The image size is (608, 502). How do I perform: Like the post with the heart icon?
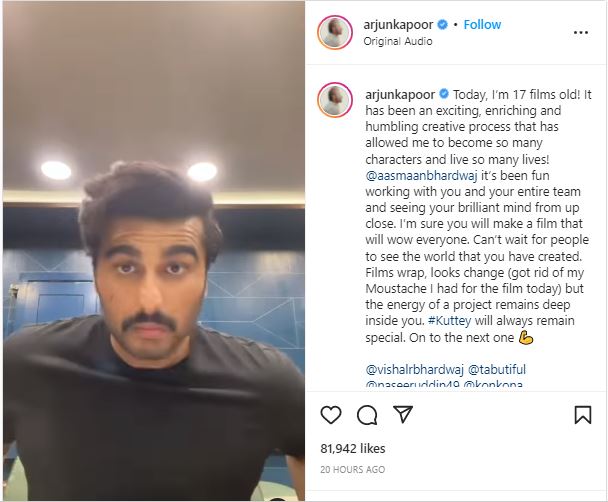coord(331,415)
